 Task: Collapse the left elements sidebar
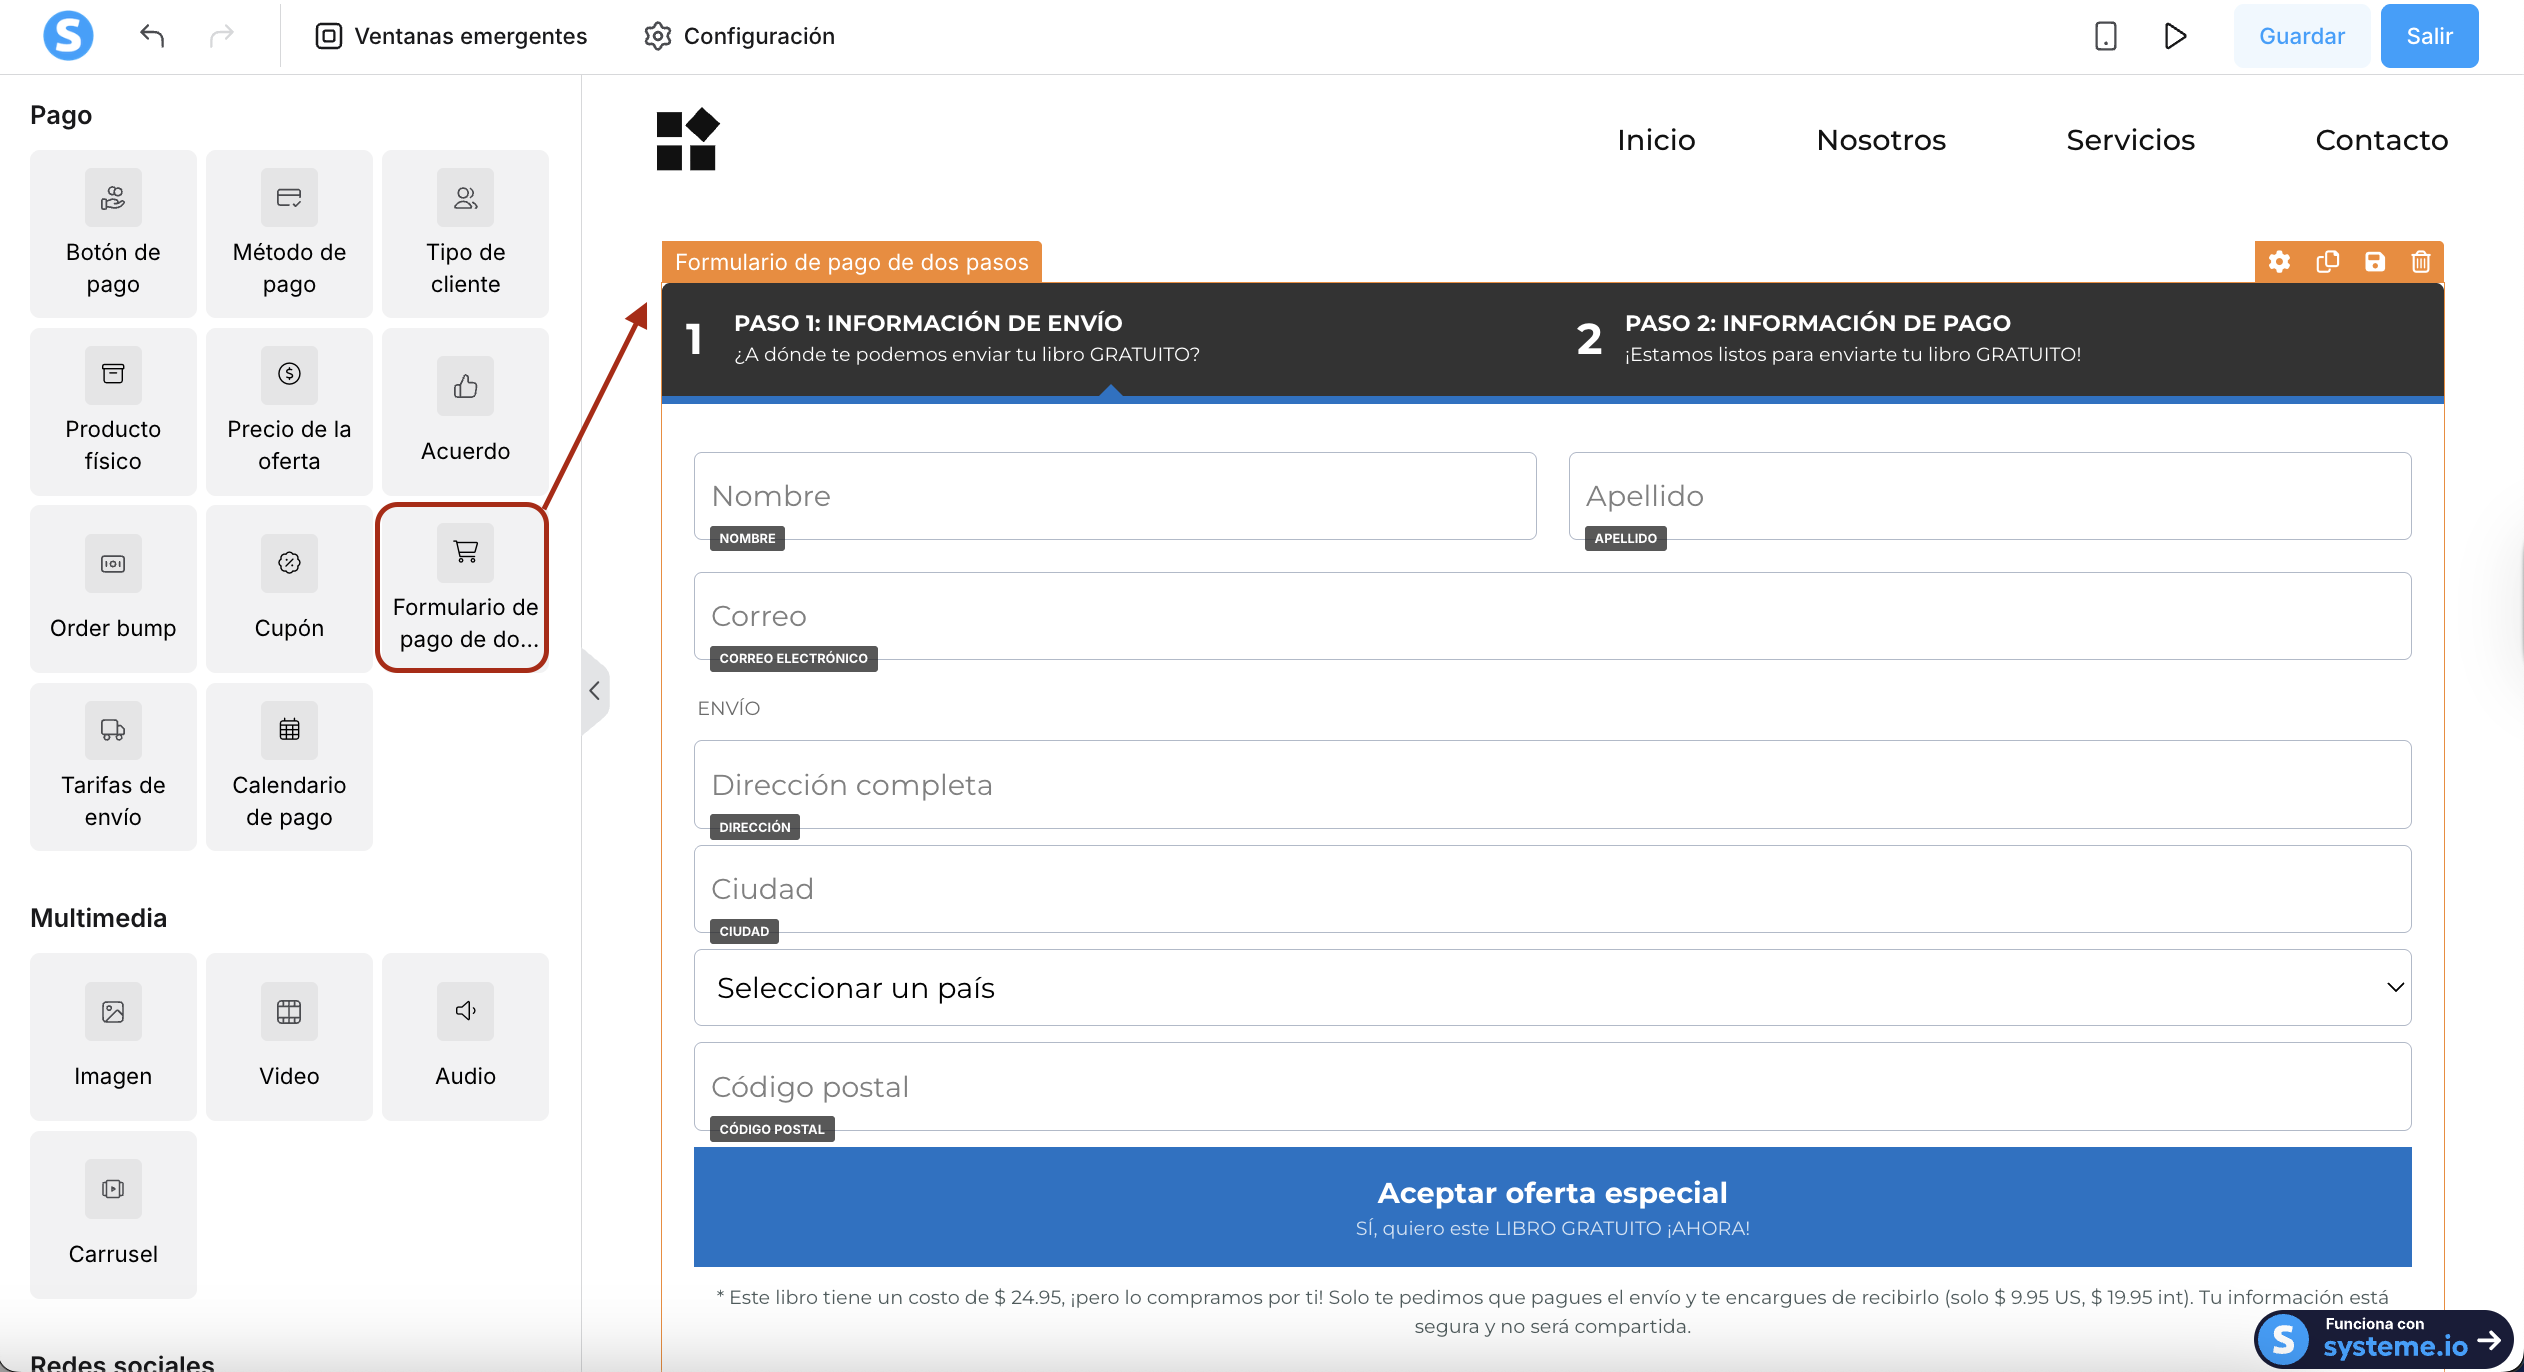(595, 691)
